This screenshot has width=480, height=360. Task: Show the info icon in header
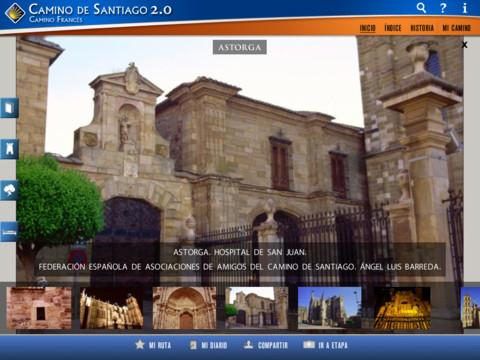(x=465, y=8)
